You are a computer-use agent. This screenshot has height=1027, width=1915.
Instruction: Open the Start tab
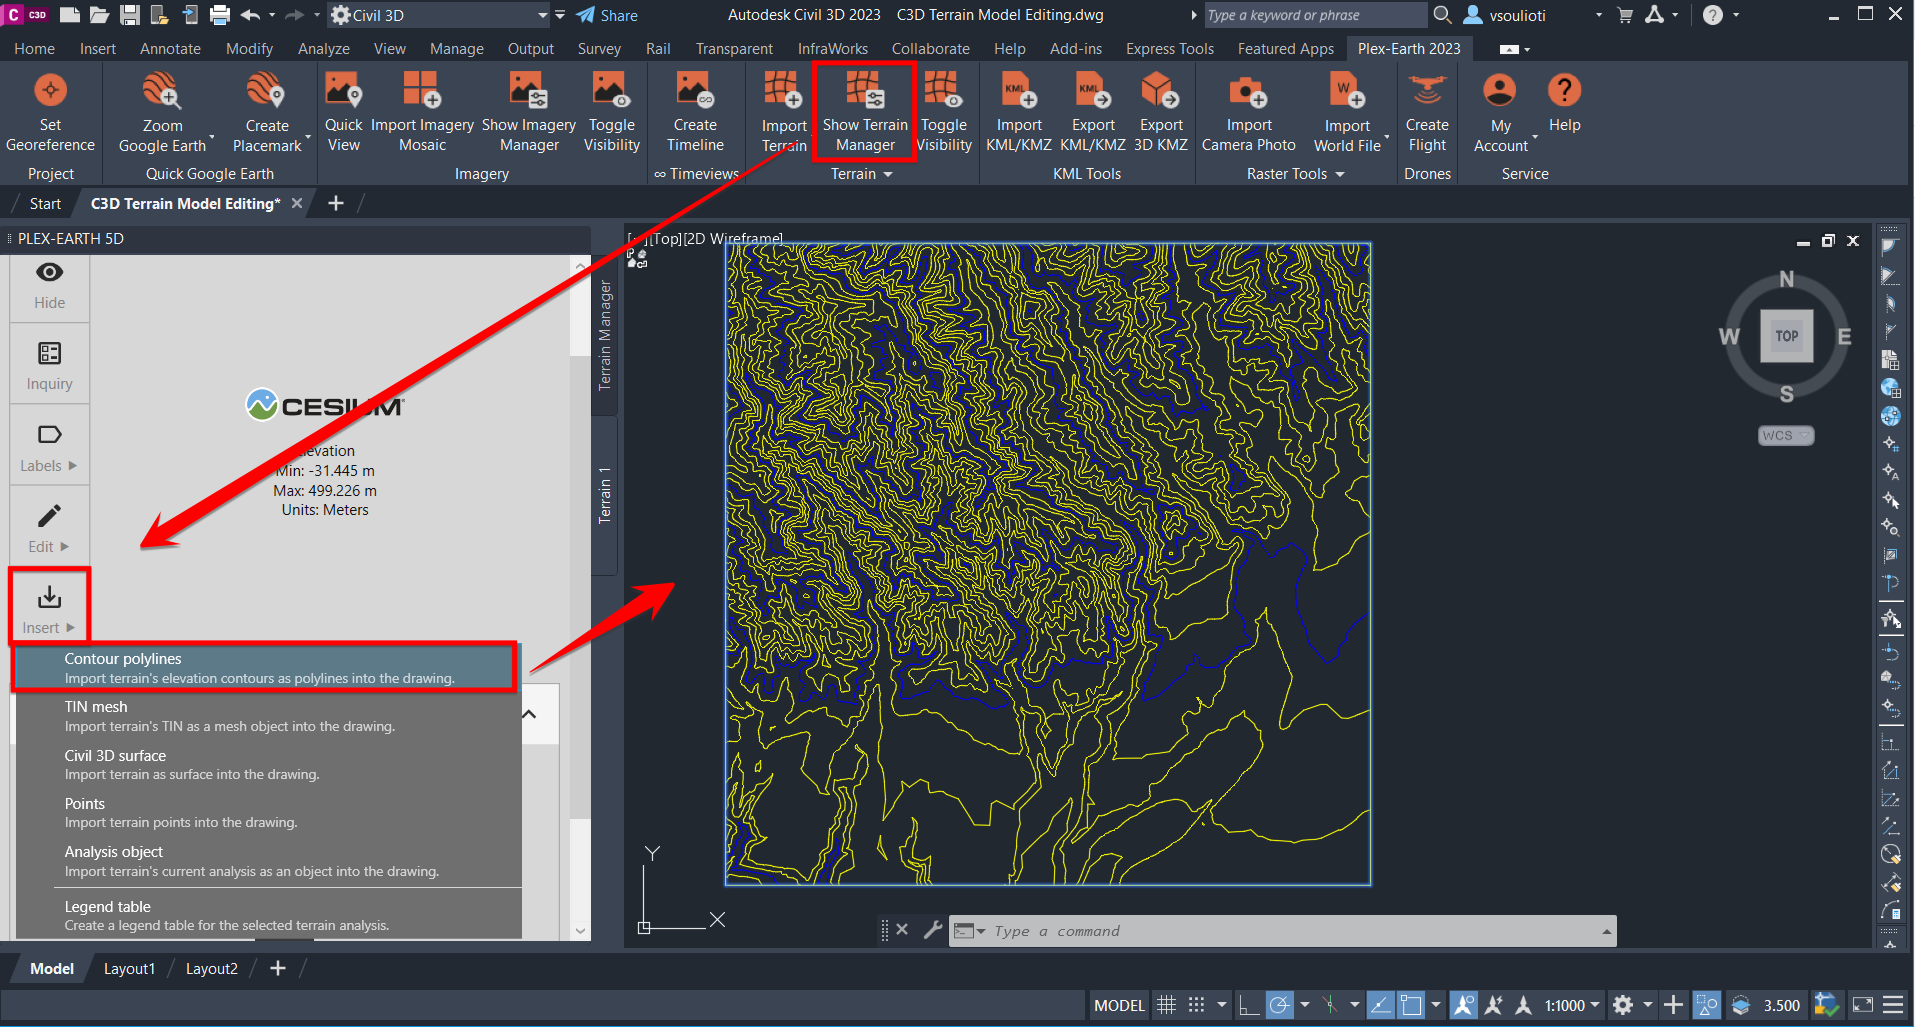45,203
